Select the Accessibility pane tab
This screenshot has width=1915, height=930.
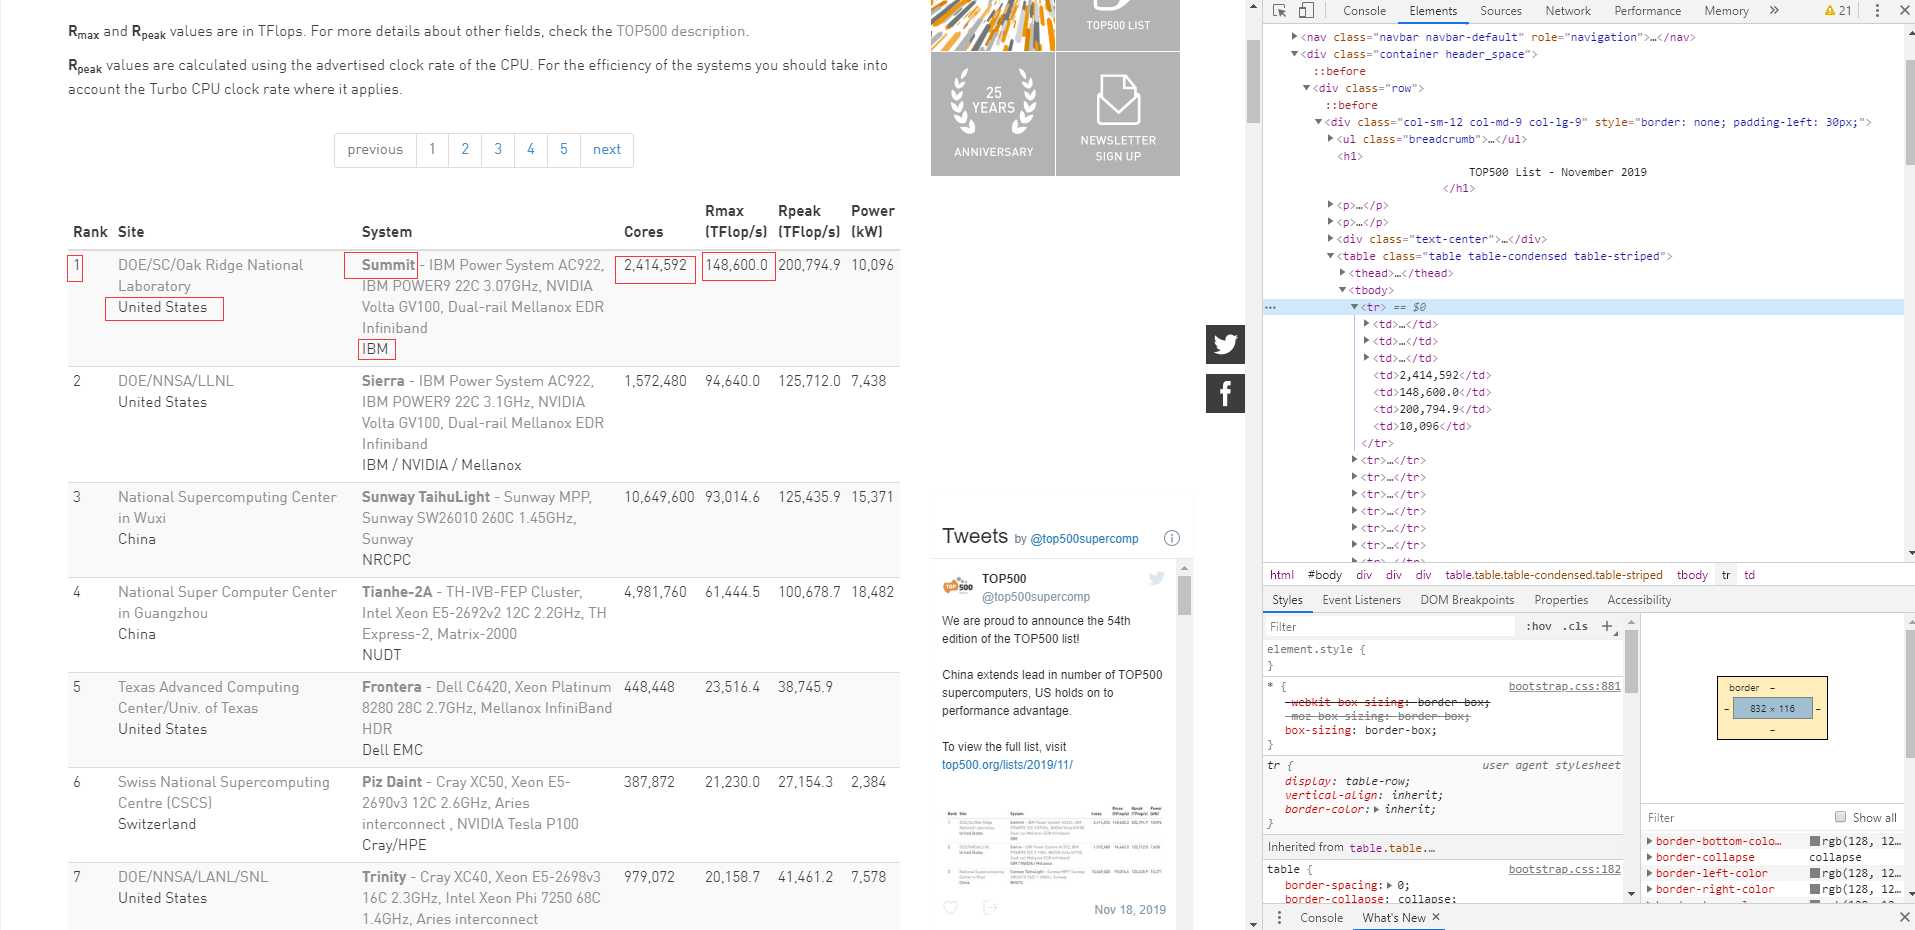(1639, 600)
